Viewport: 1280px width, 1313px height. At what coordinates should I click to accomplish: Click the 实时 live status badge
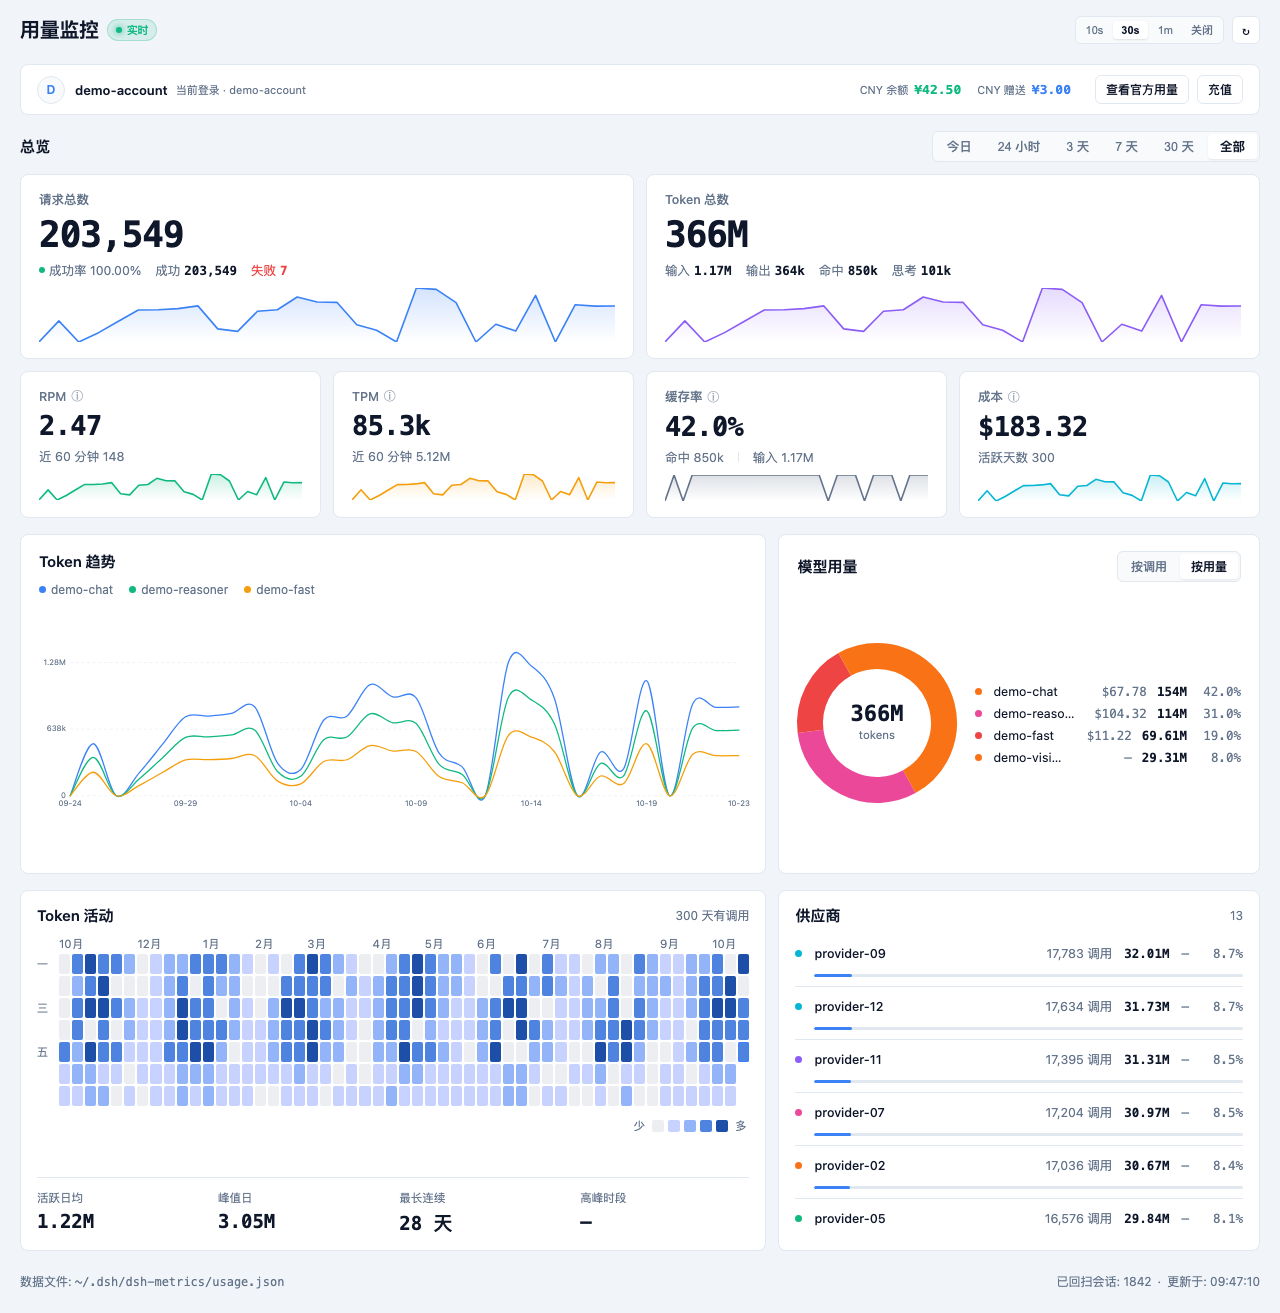click(132, 30)
